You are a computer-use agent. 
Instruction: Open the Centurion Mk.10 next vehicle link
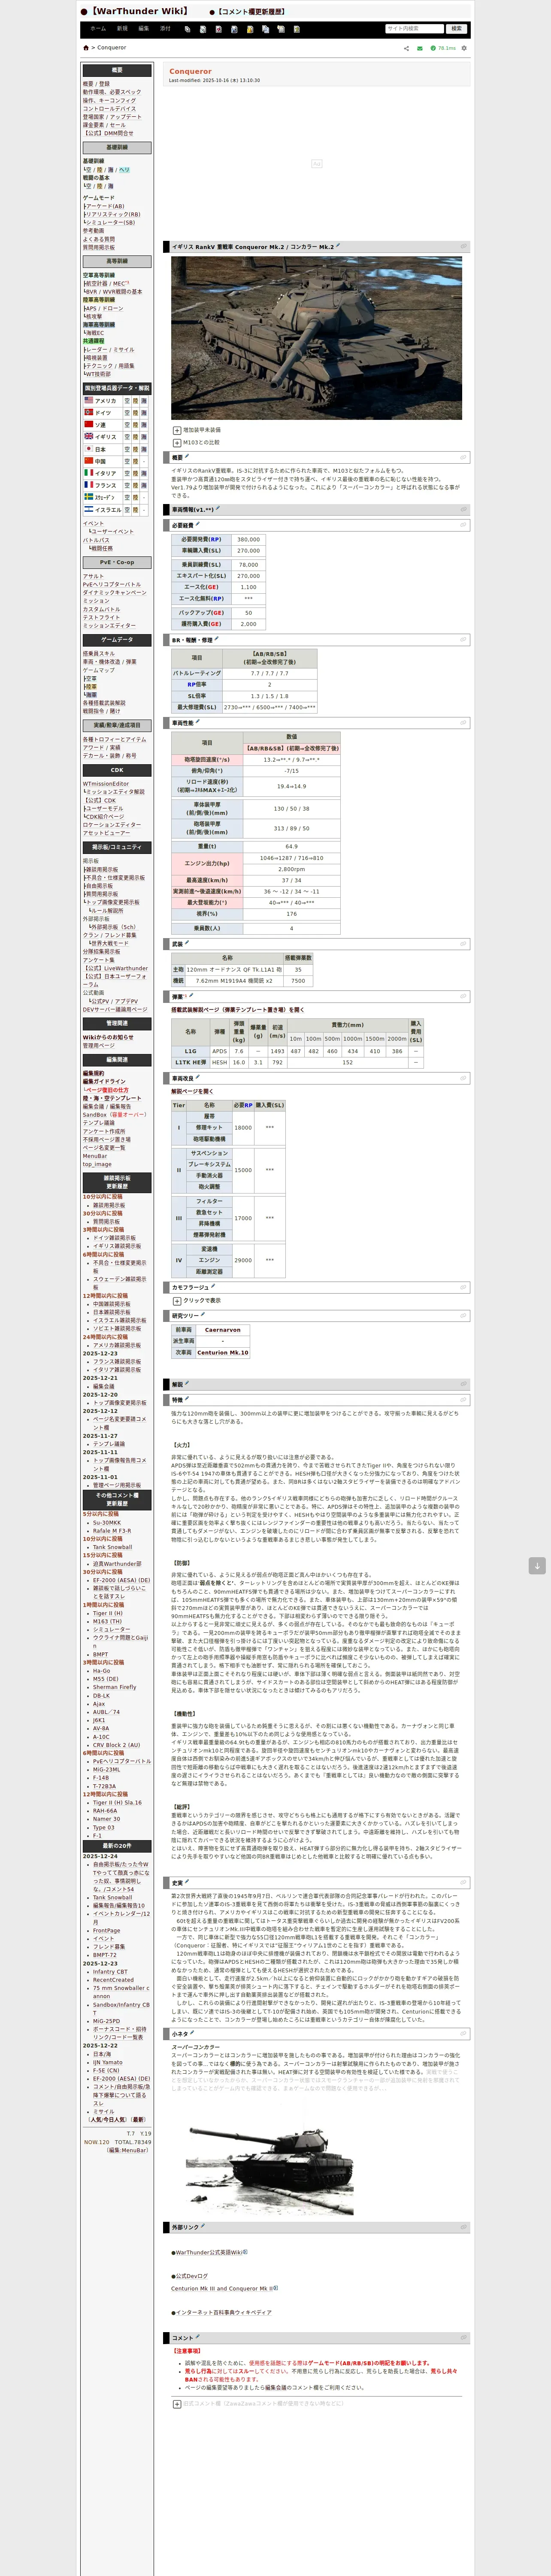[223, 1352]
